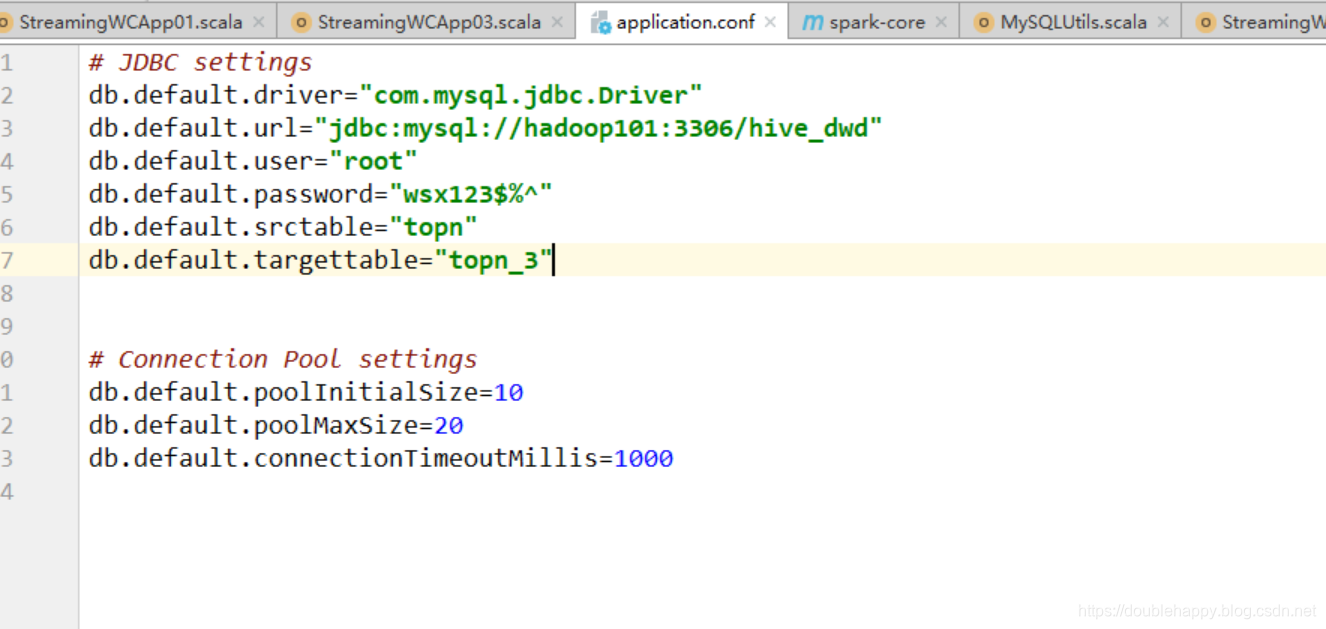Click the "# JDBC settings" comment

click(x=200, y=63)
